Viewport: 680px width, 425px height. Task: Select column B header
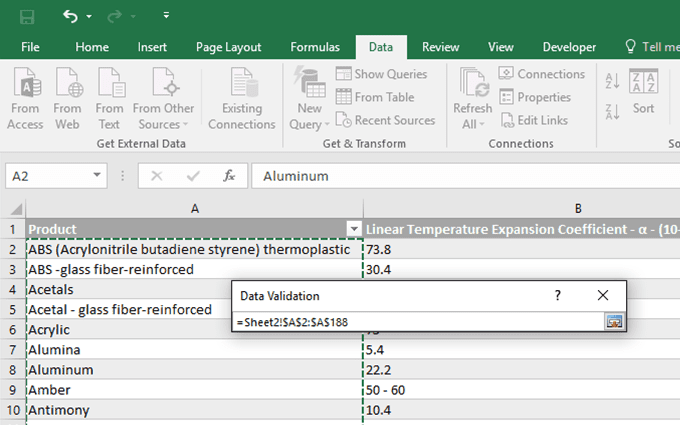point(522,209)
